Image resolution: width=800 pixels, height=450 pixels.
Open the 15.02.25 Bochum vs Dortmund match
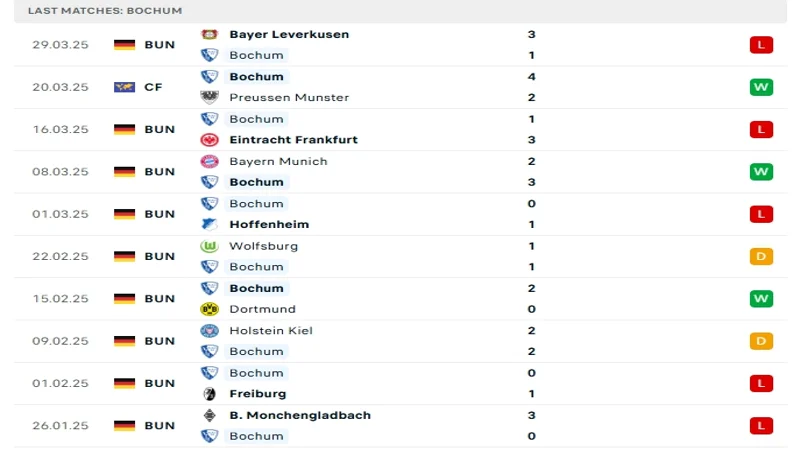coord(401,299)
